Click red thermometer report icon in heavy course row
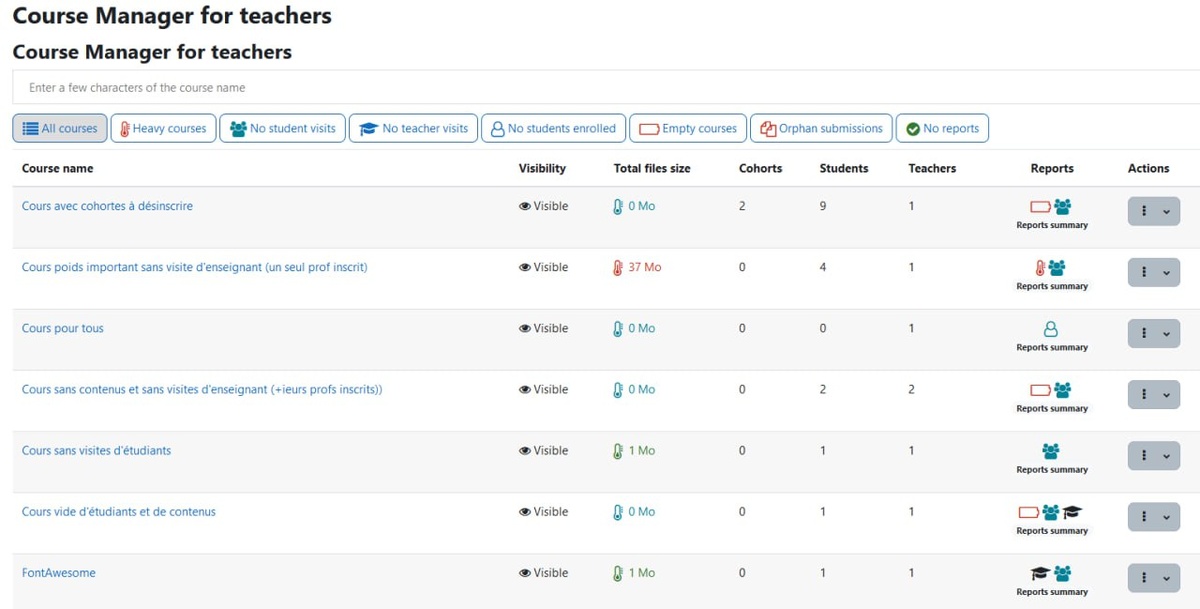1200x609 pixels. pos(1040,268)
